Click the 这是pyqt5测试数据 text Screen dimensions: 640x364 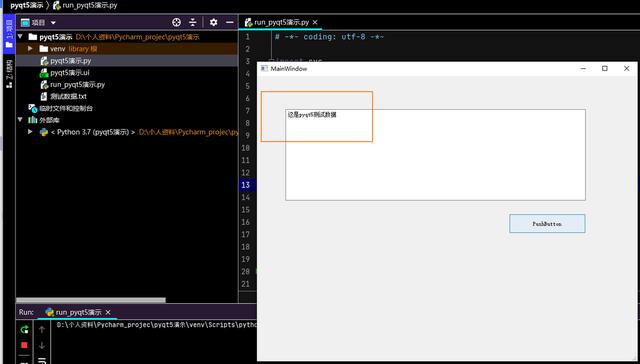point(312,115)
